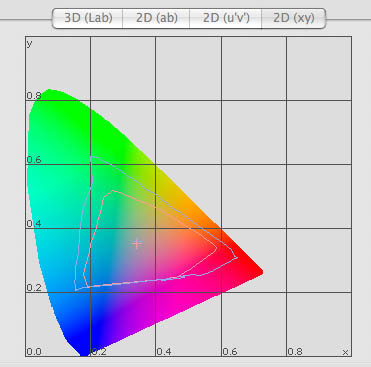Screen dimensions: 371x367
Task: Click the 0.4 label on y axis
Action: [x=34, y=223]
